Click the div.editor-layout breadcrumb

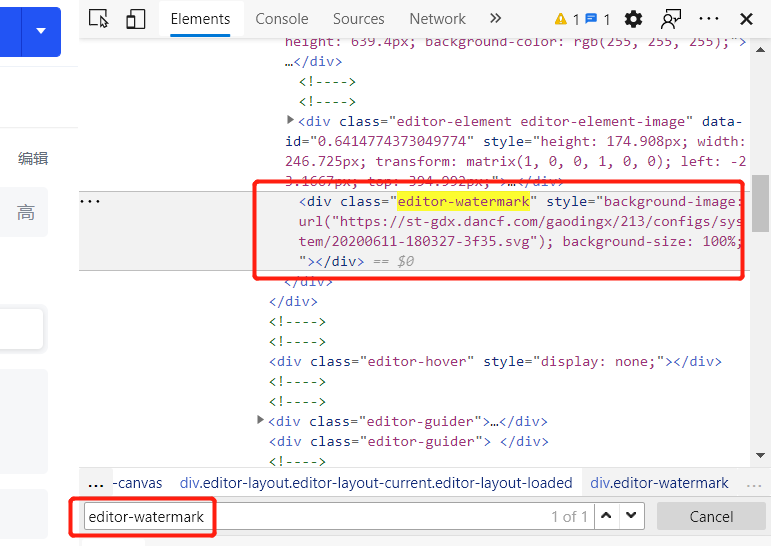[376, 483]
